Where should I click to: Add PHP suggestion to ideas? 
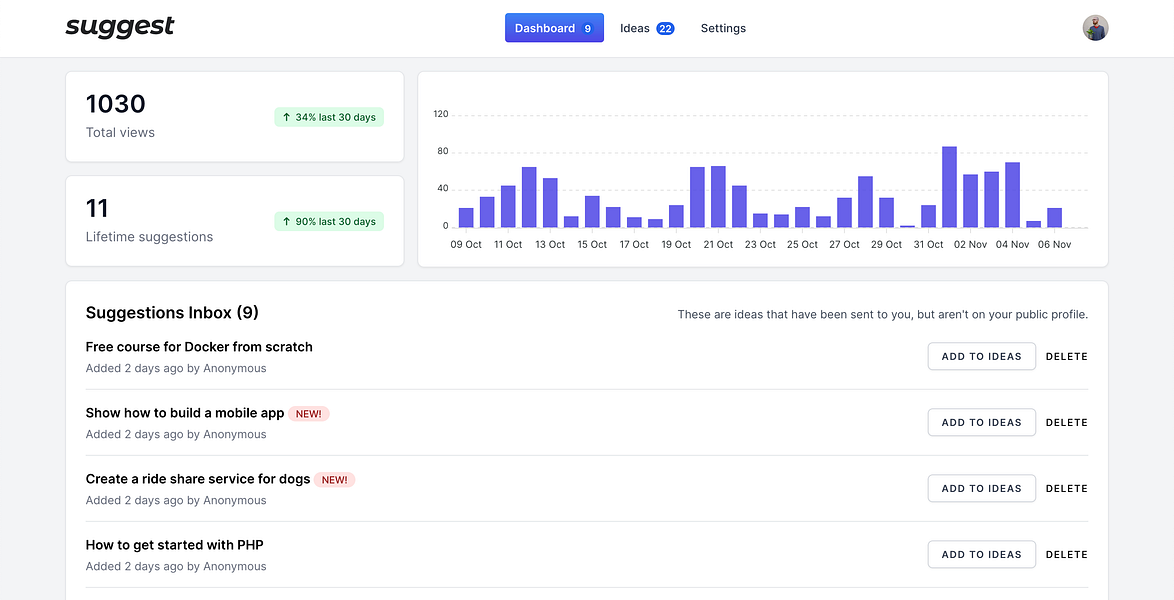coord(982,554)
